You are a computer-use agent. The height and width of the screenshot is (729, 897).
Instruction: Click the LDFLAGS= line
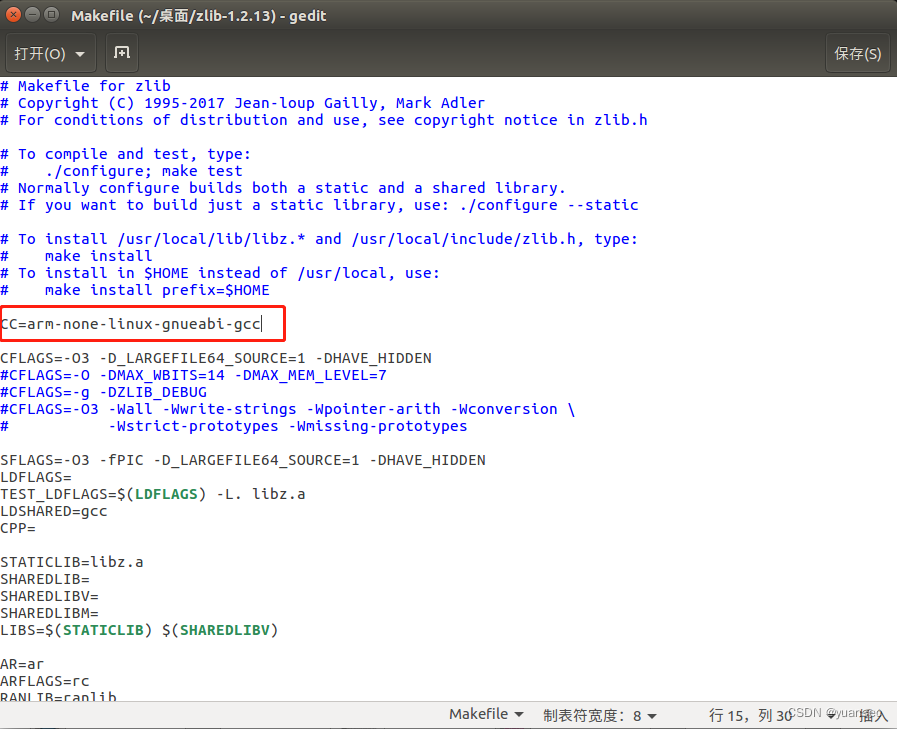click(x=36, y=477)
